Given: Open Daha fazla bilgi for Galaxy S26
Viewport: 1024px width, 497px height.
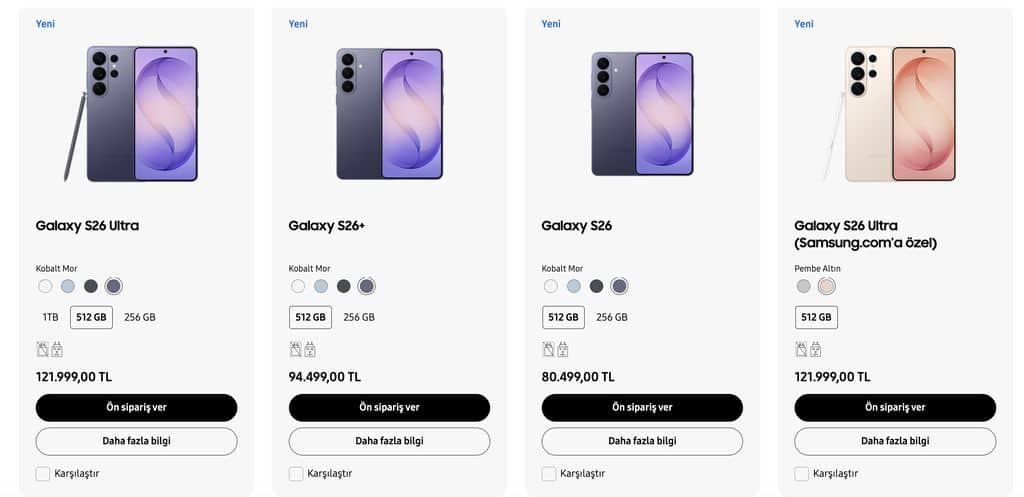Looking at the screenshot, I should pyautogui.click(x=642, y=441).
